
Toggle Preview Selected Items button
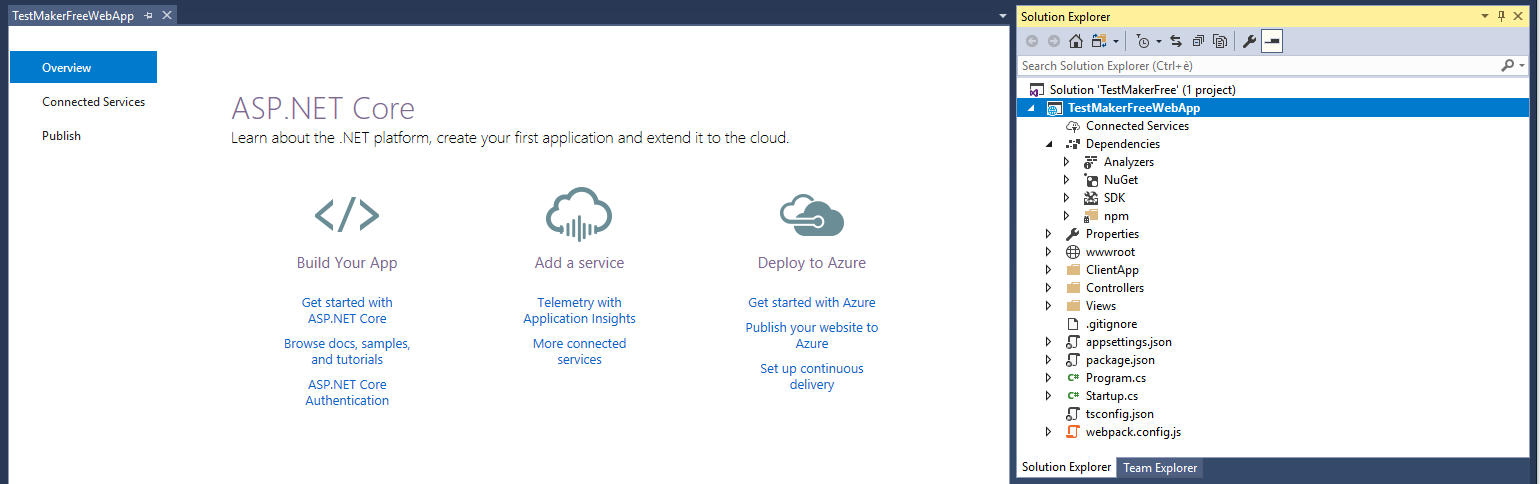[x=1272, y=41]
